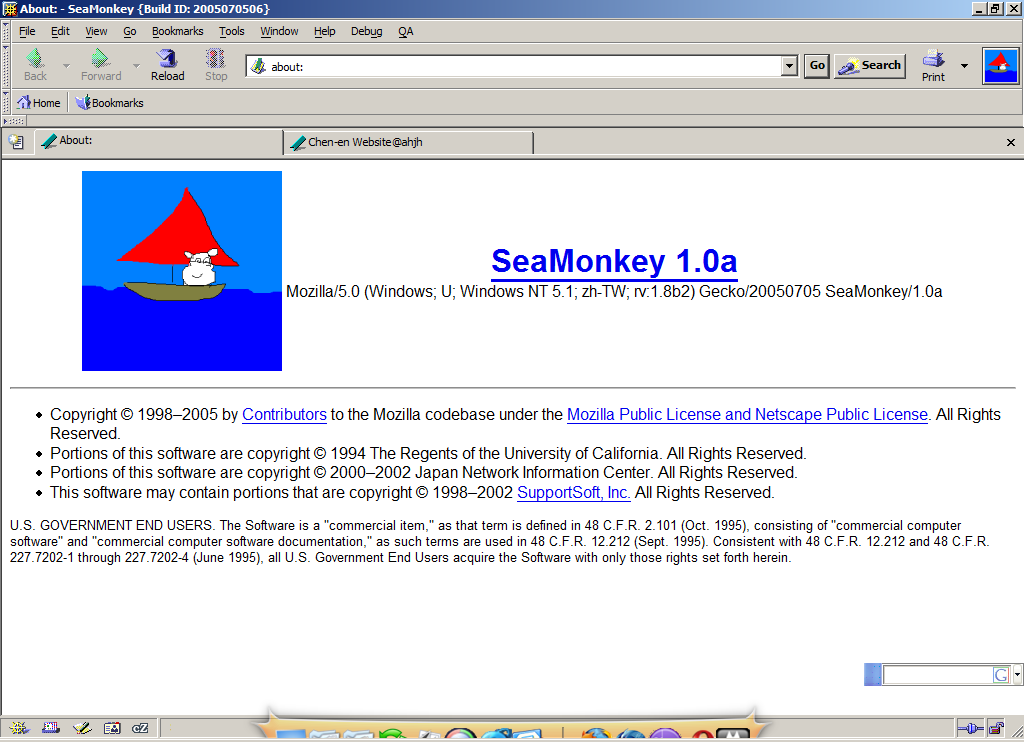Click the Forward navigation button
Screen dimensions: 1024x742
pyautogui.click(x=101, y=65)
